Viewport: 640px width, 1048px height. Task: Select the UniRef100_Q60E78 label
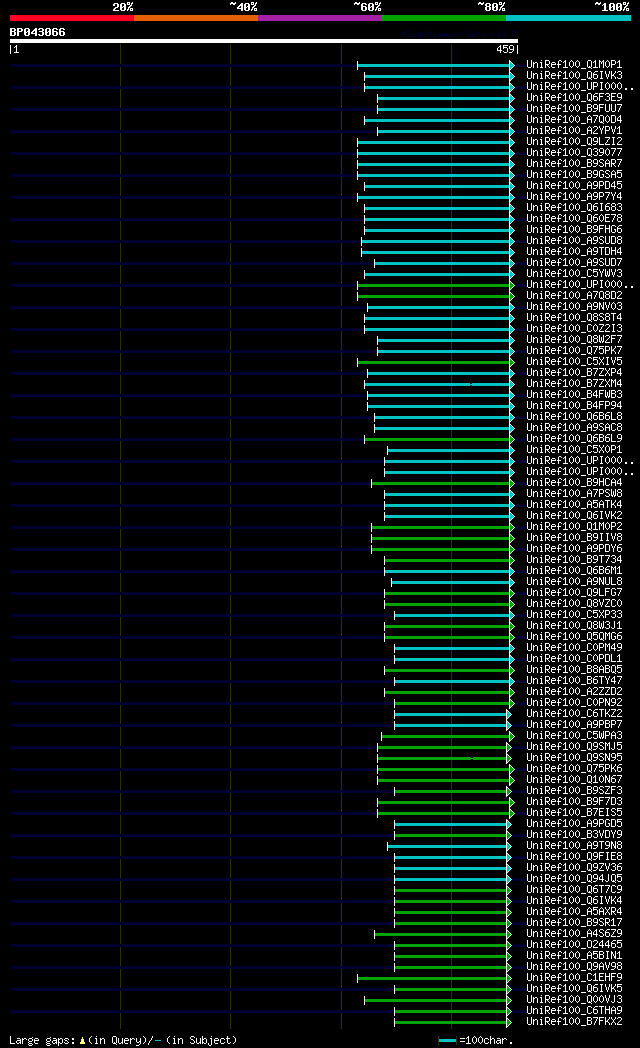pyautogui.click(x=574, y=219)
